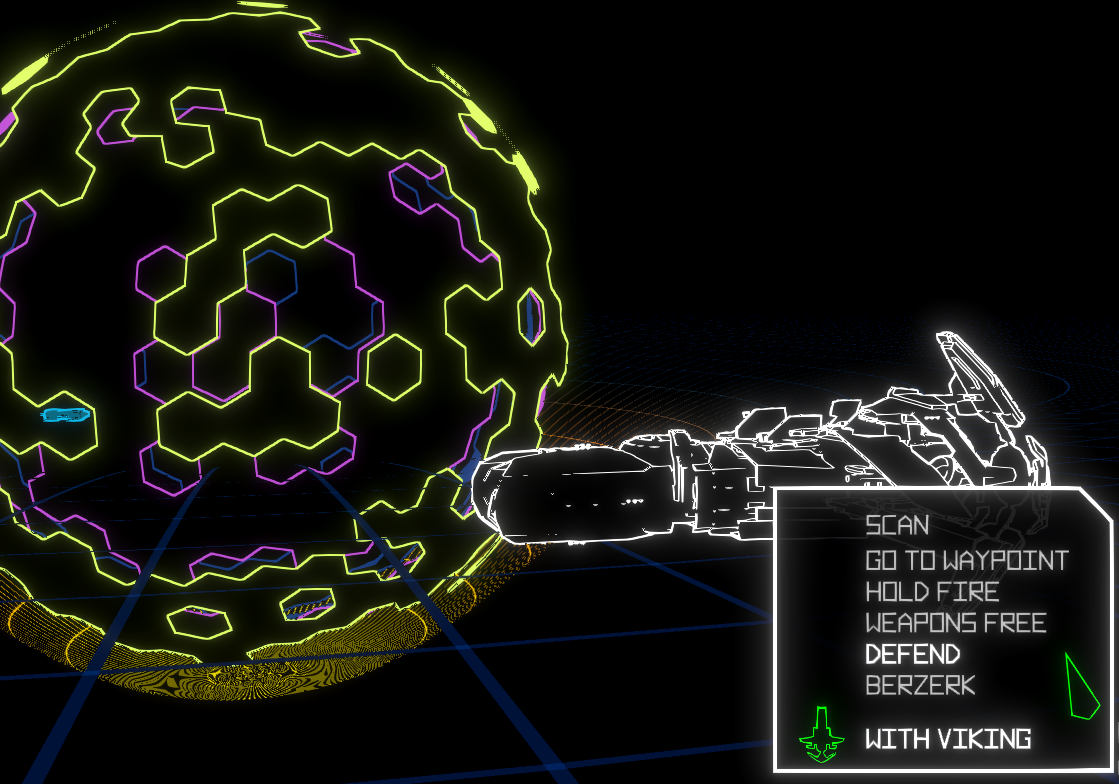
Task: Choose the BERZERK order
Action: [x=920, y=686]
